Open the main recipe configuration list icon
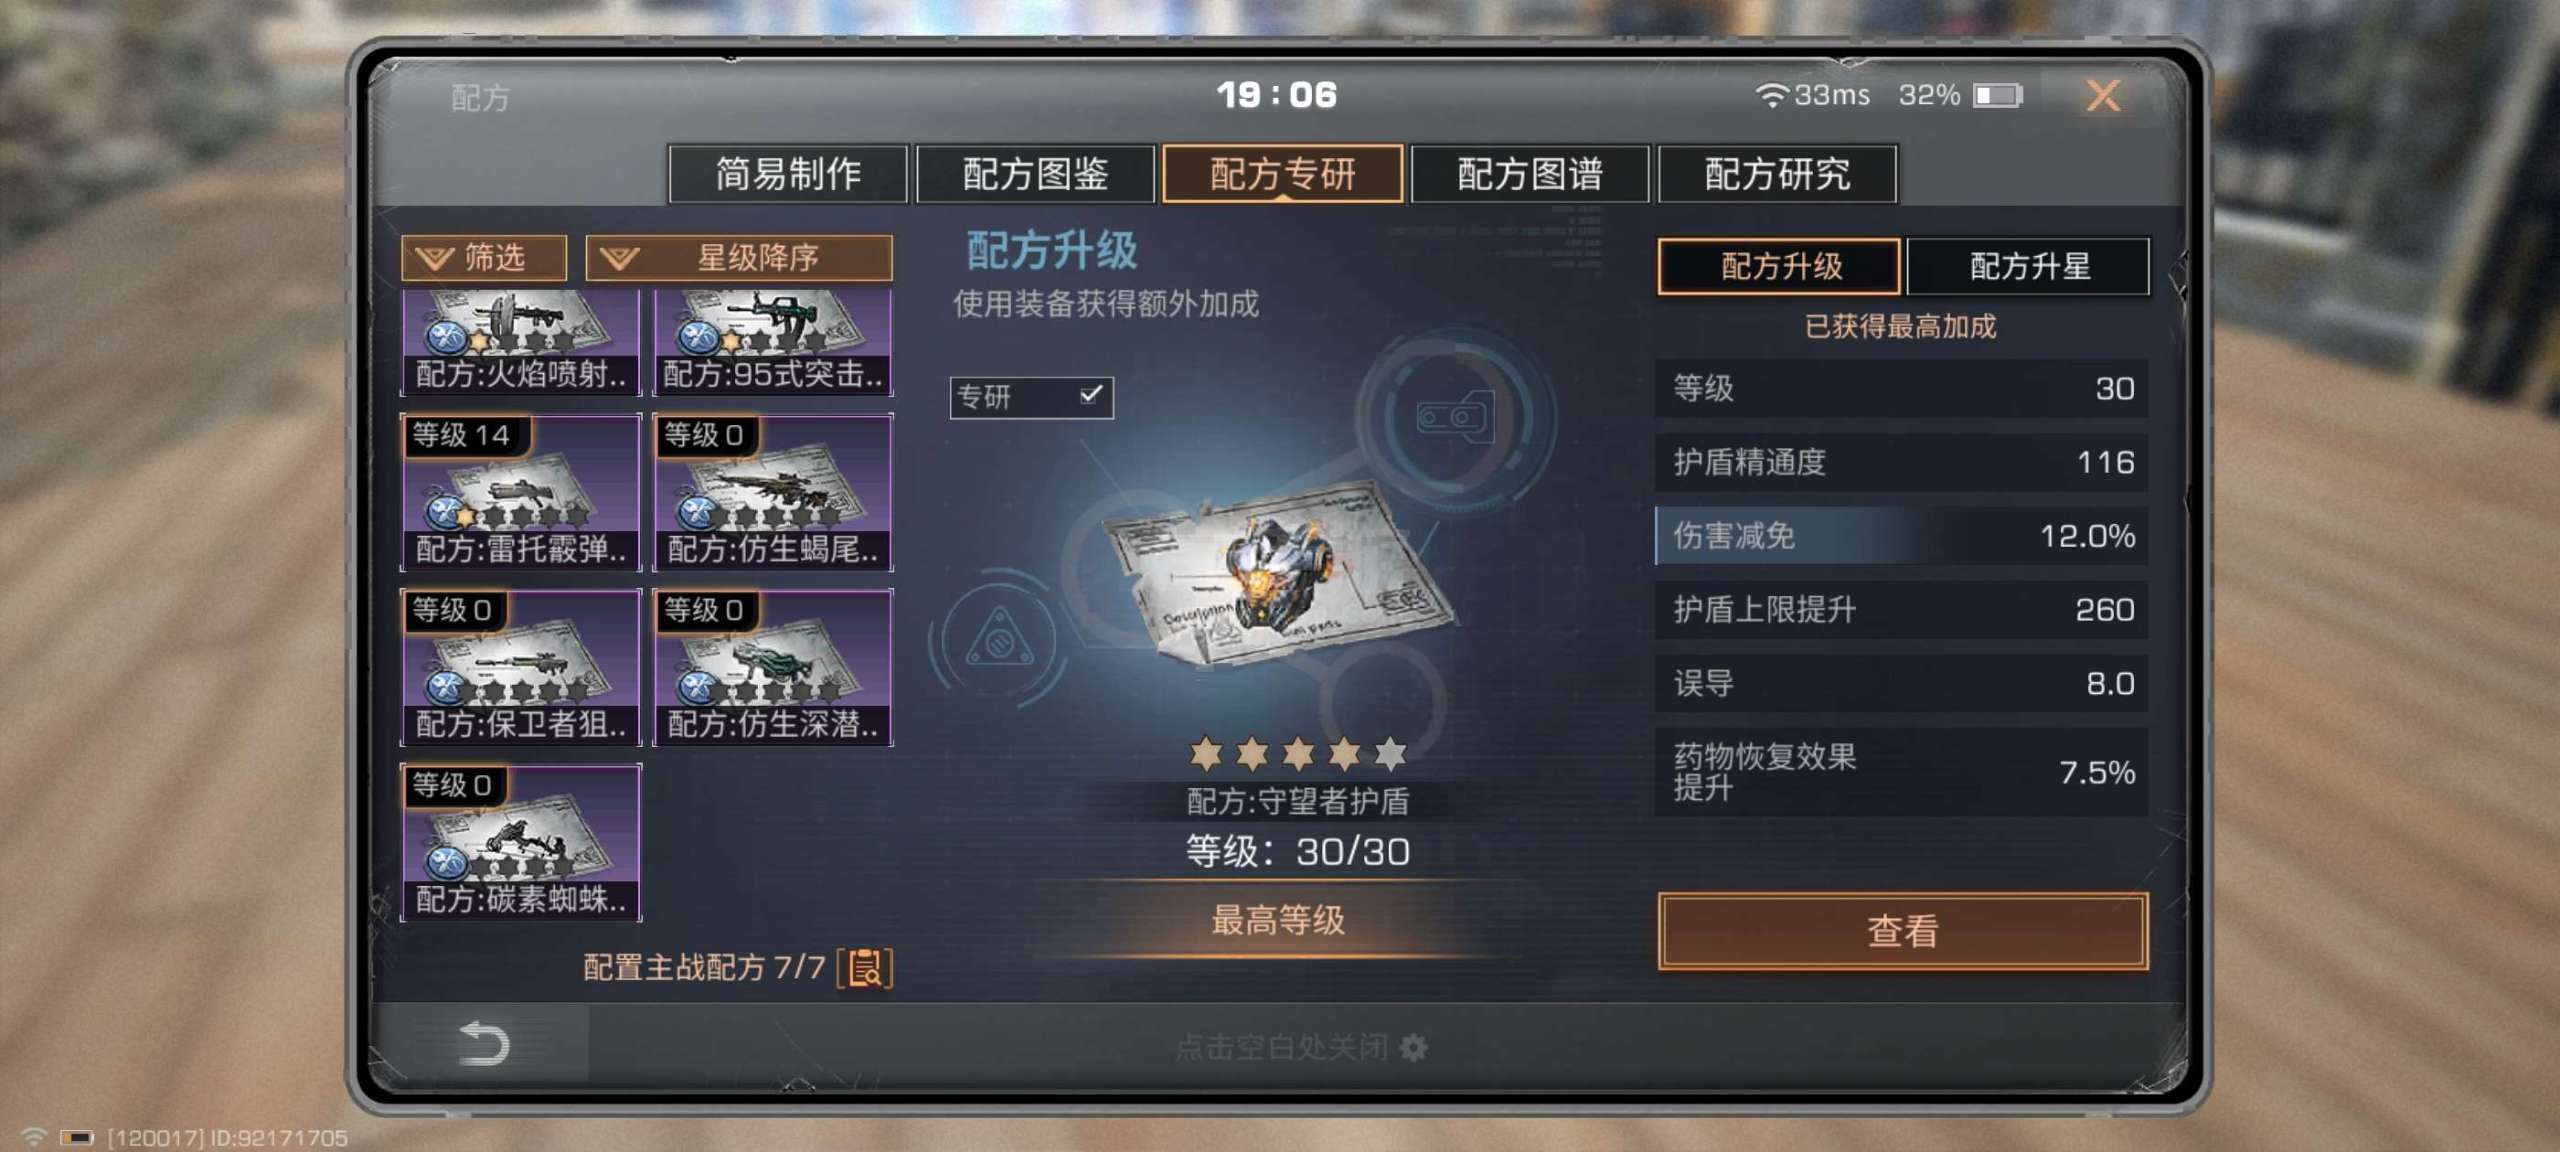This screenshot has height=1152, width=2560. pyautogui.click(x=865, y=968)
